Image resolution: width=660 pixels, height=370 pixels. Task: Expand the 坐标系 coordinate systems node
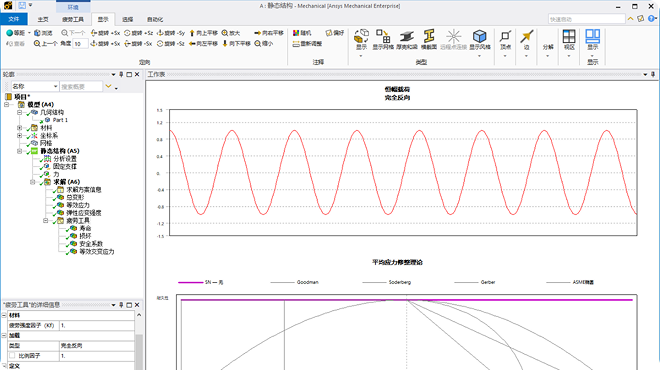[19, 136]
